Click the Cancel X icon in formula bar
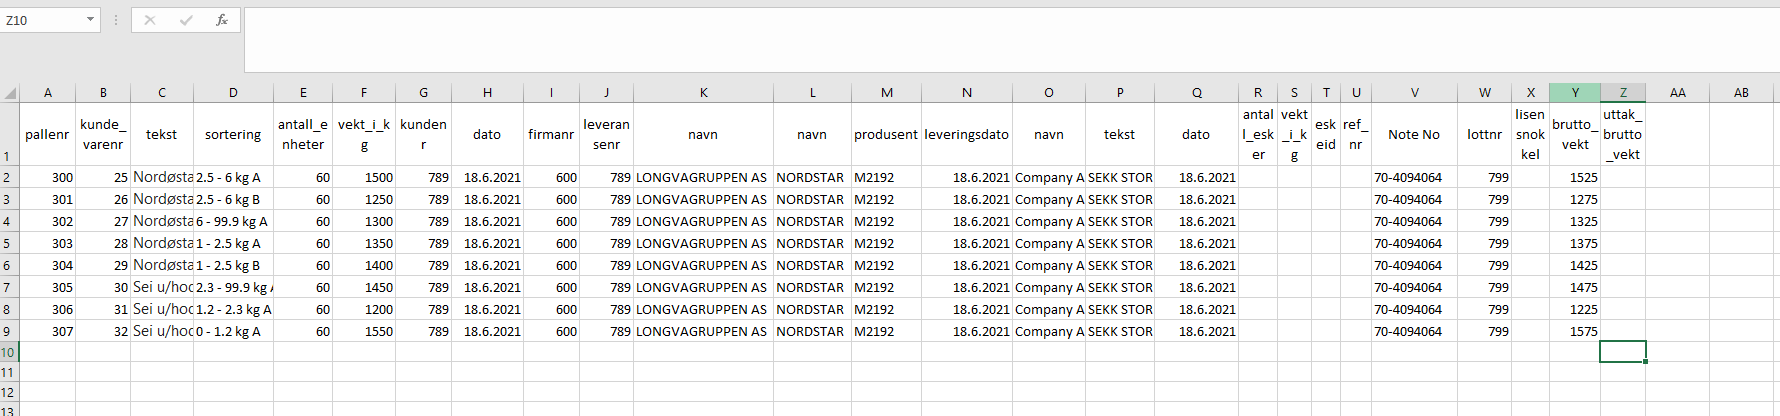The image size is (1780, 416). tap(150, 20)
